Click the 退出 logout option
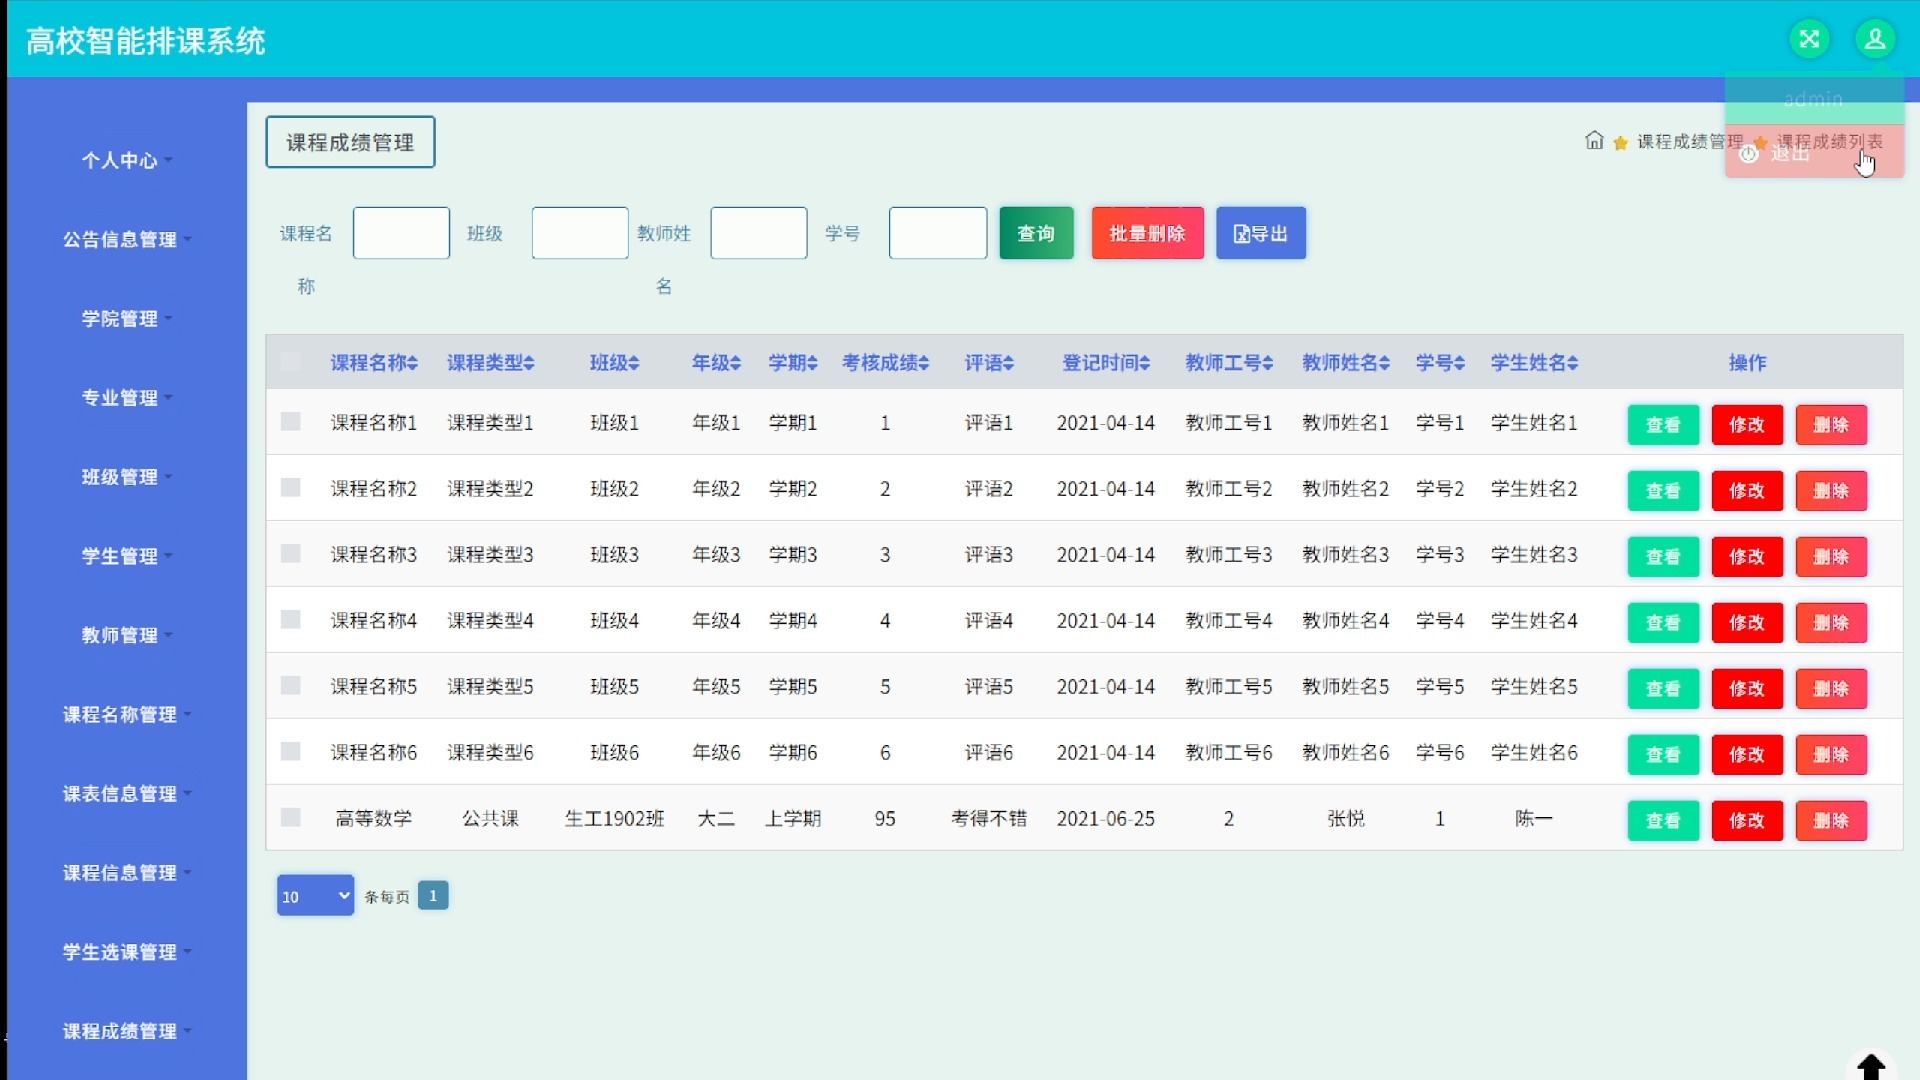This screenshot has width=1920, height=1080. click(x=1814, y=153)
